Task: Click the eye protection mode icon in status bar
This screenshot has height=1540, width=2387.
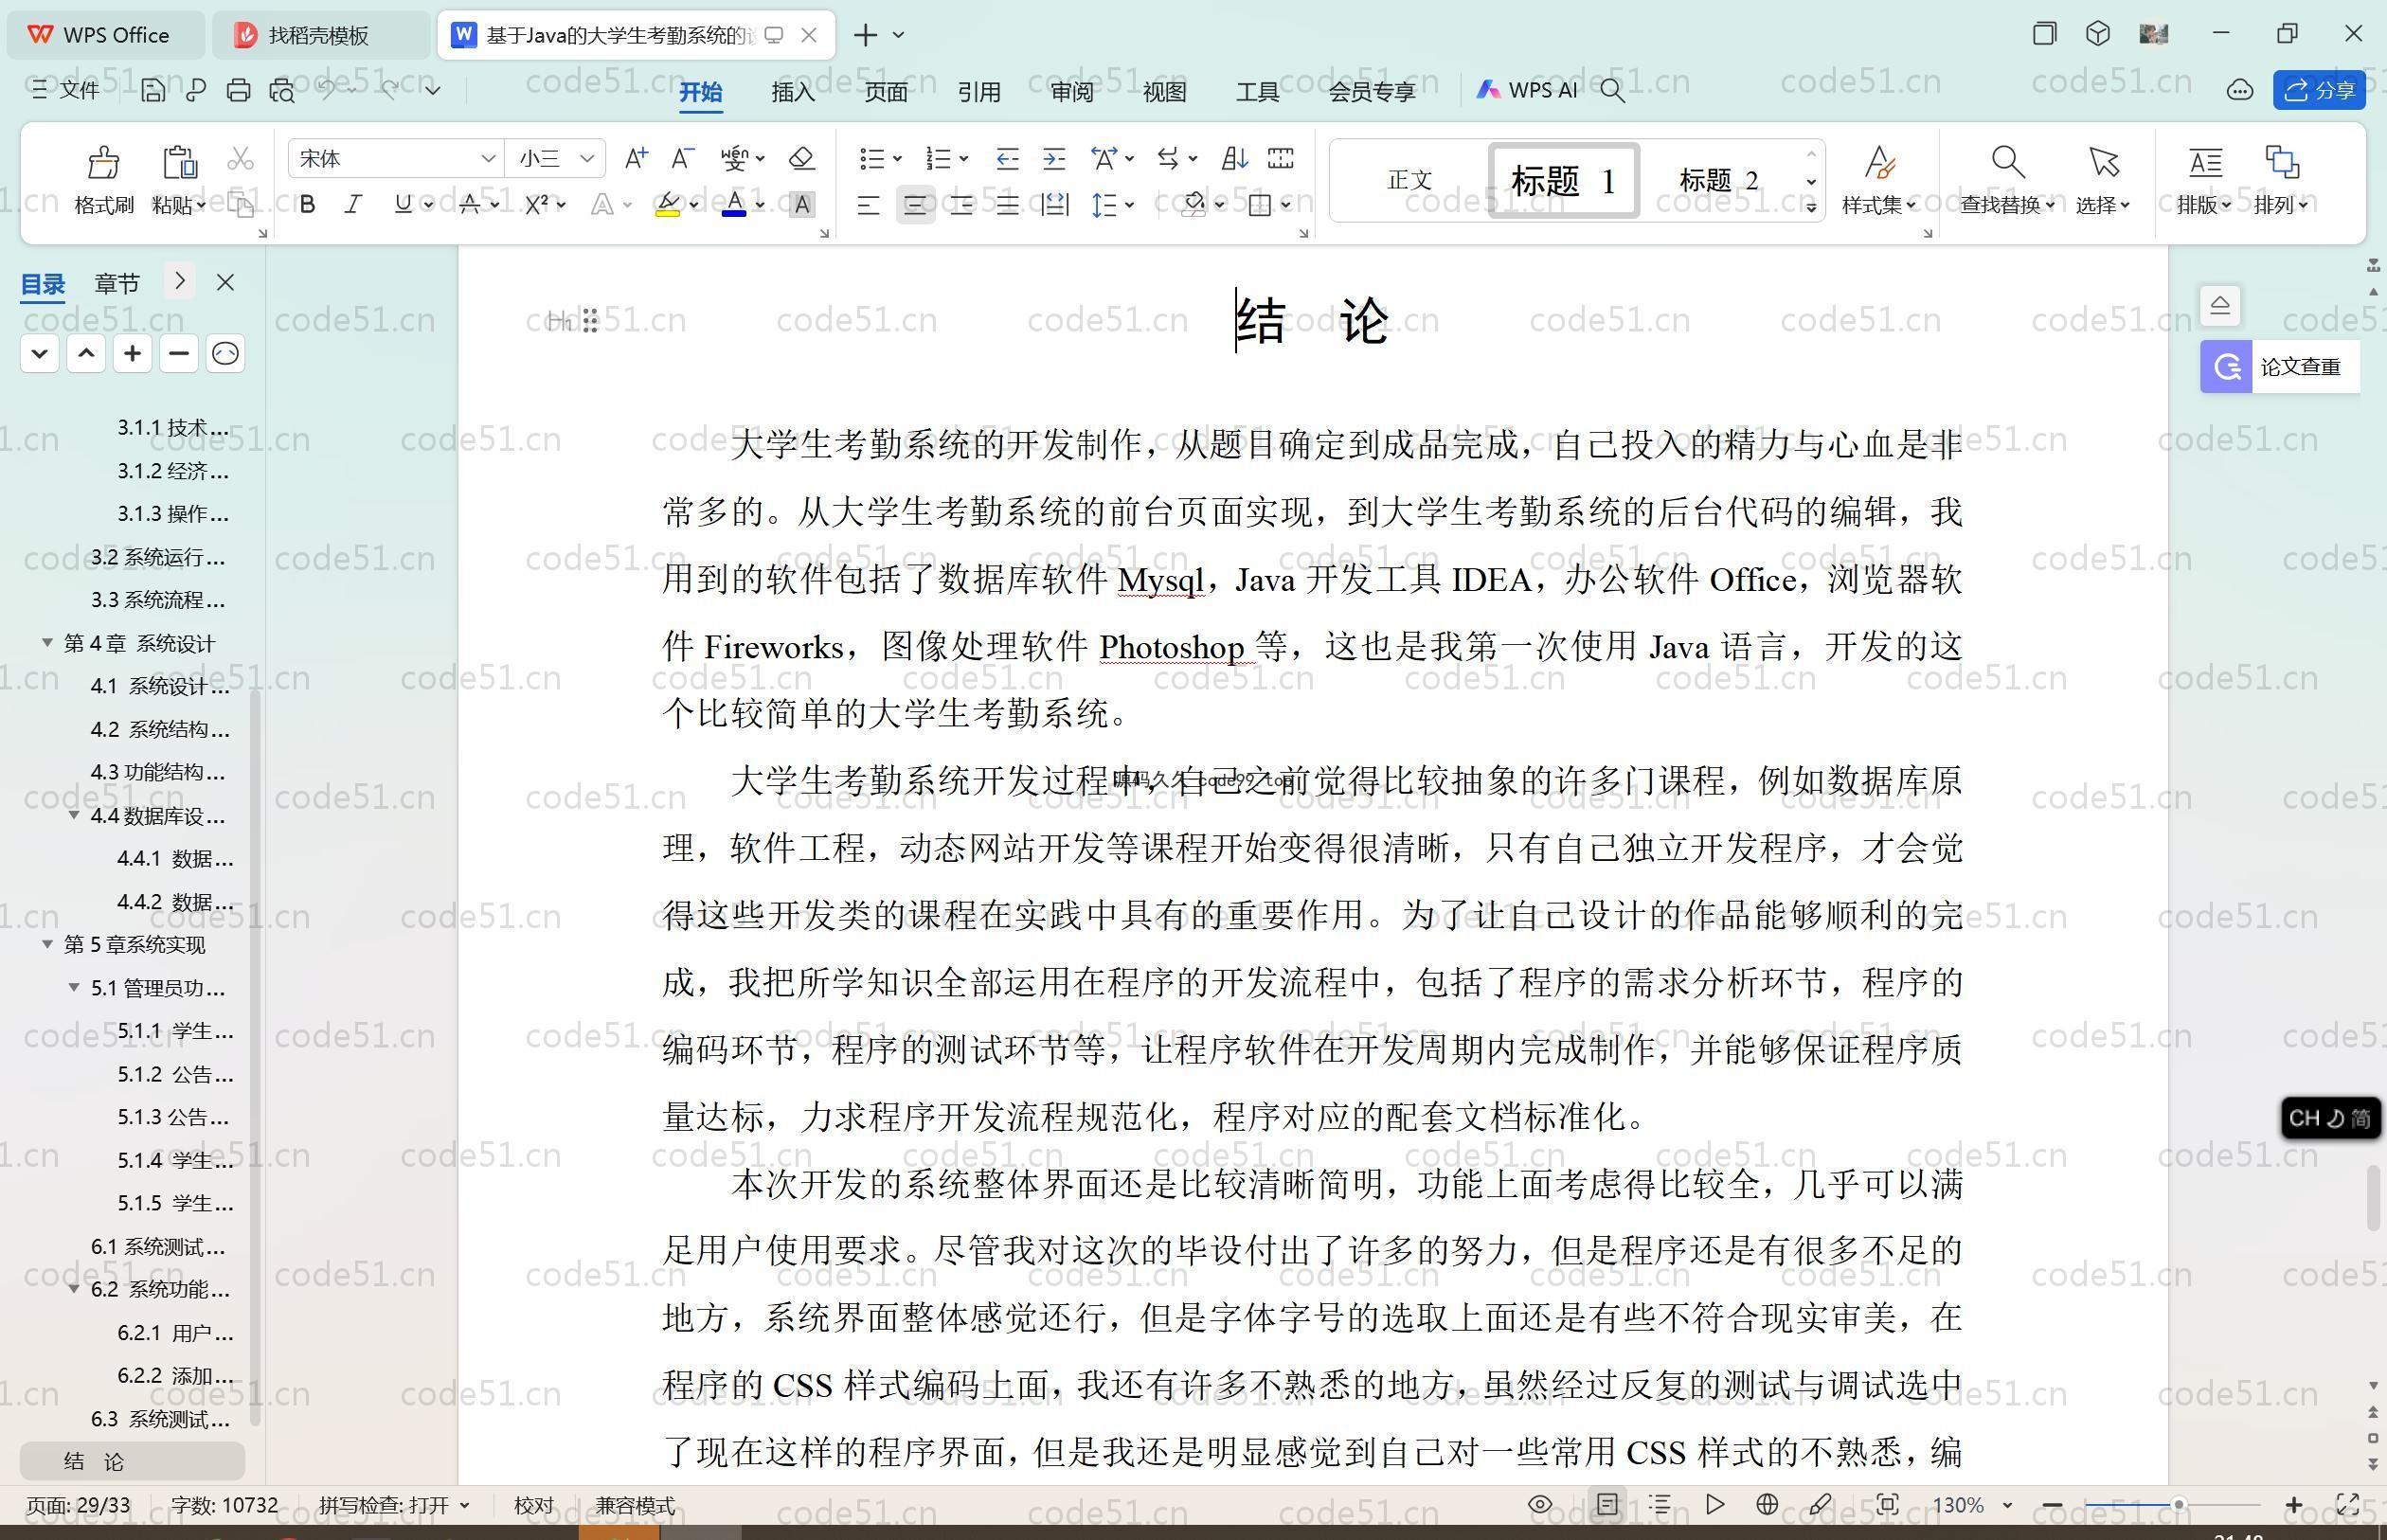Action: pyautogui.click(x=1541, y=1504)
